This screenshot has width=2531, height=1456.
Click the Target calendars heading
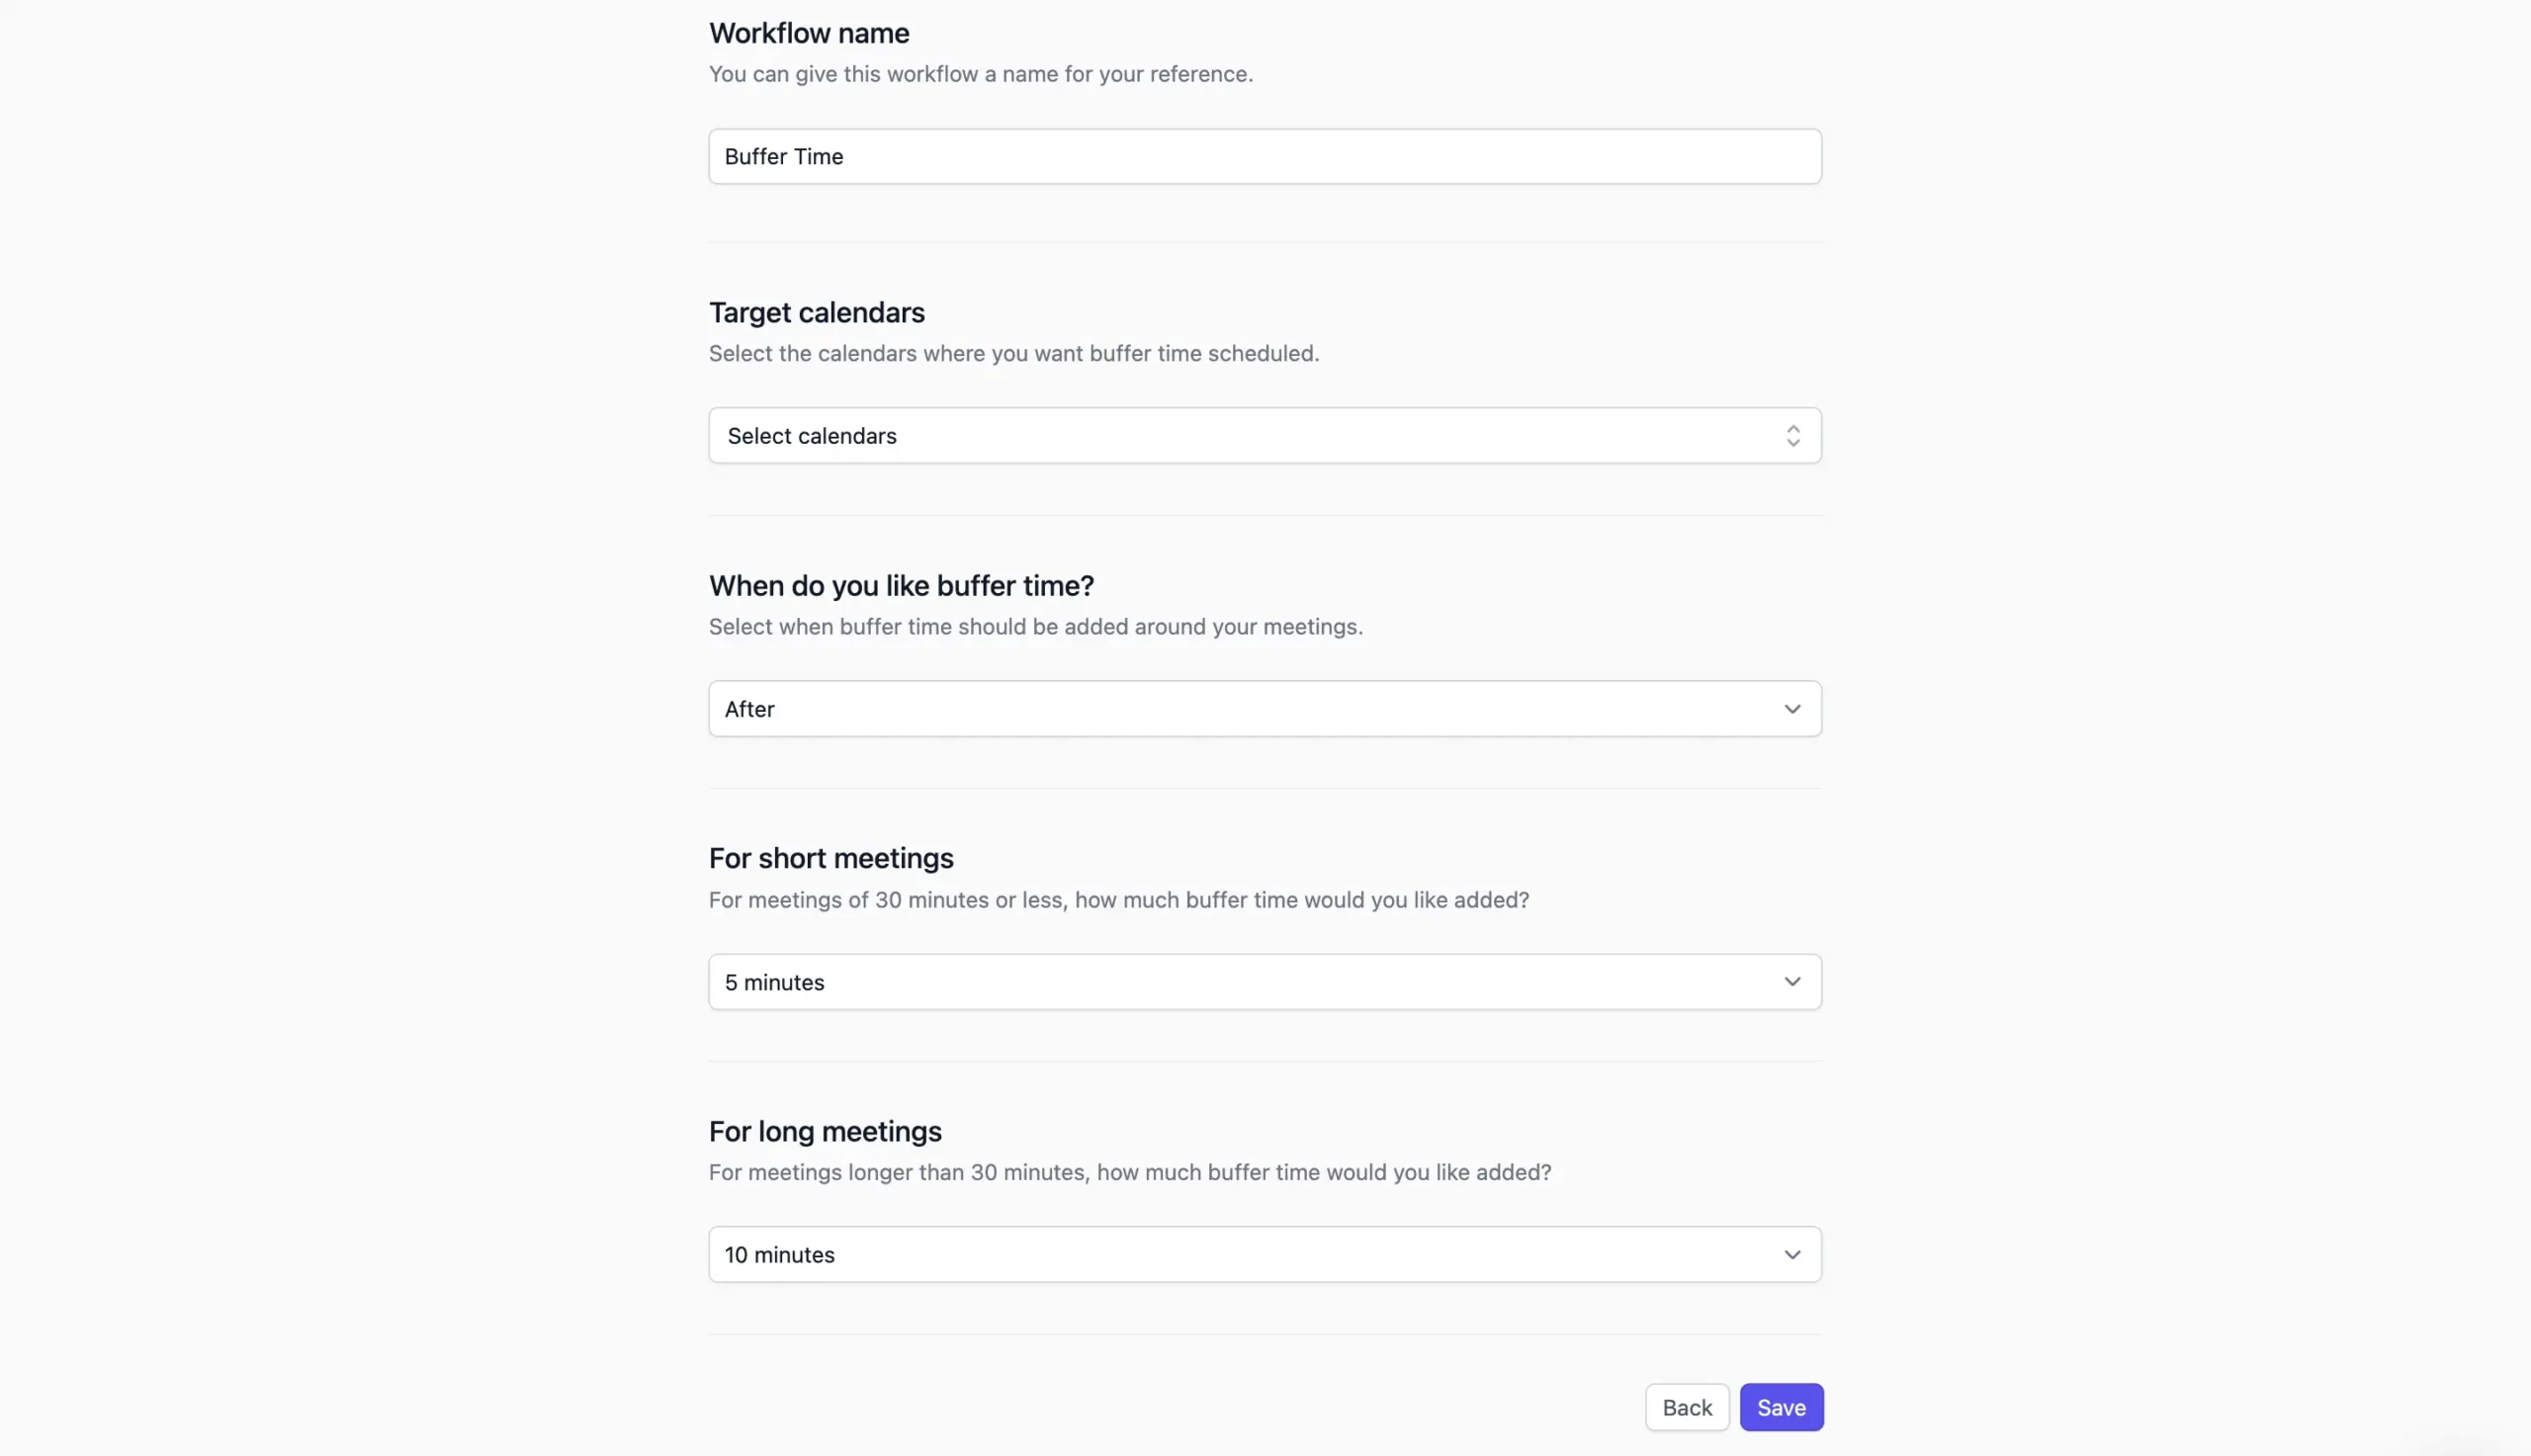point(816,312)
